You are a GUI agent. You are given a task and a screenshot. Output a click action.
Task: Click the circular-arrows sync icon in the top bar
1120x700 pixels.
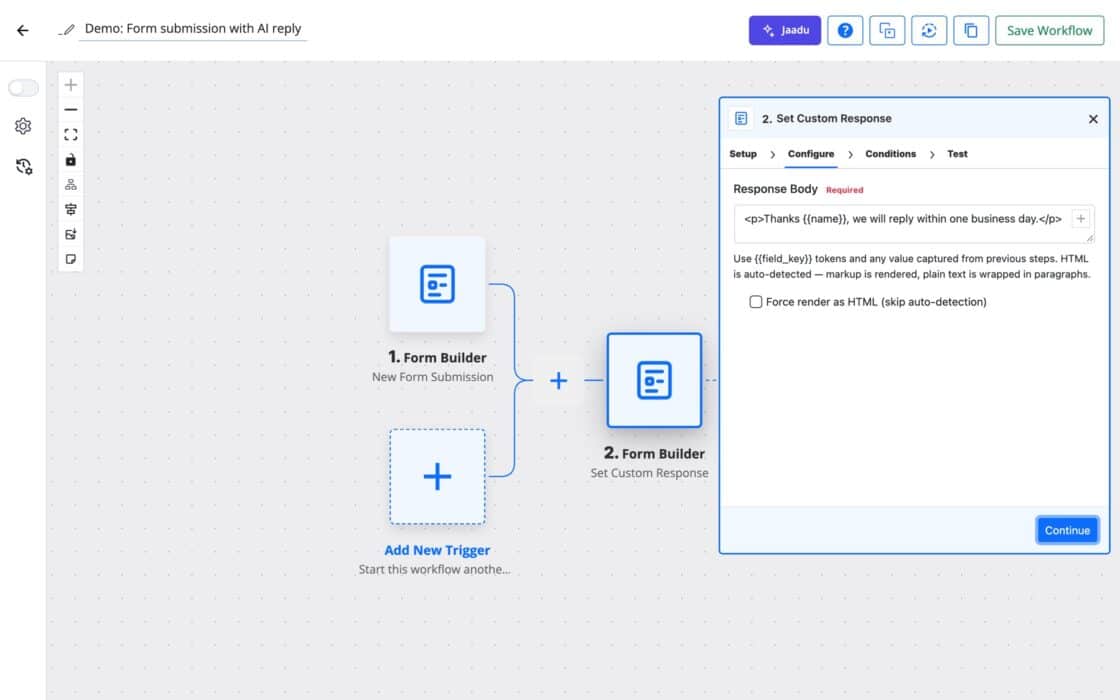pyautogui.click(x=929, y=30)
